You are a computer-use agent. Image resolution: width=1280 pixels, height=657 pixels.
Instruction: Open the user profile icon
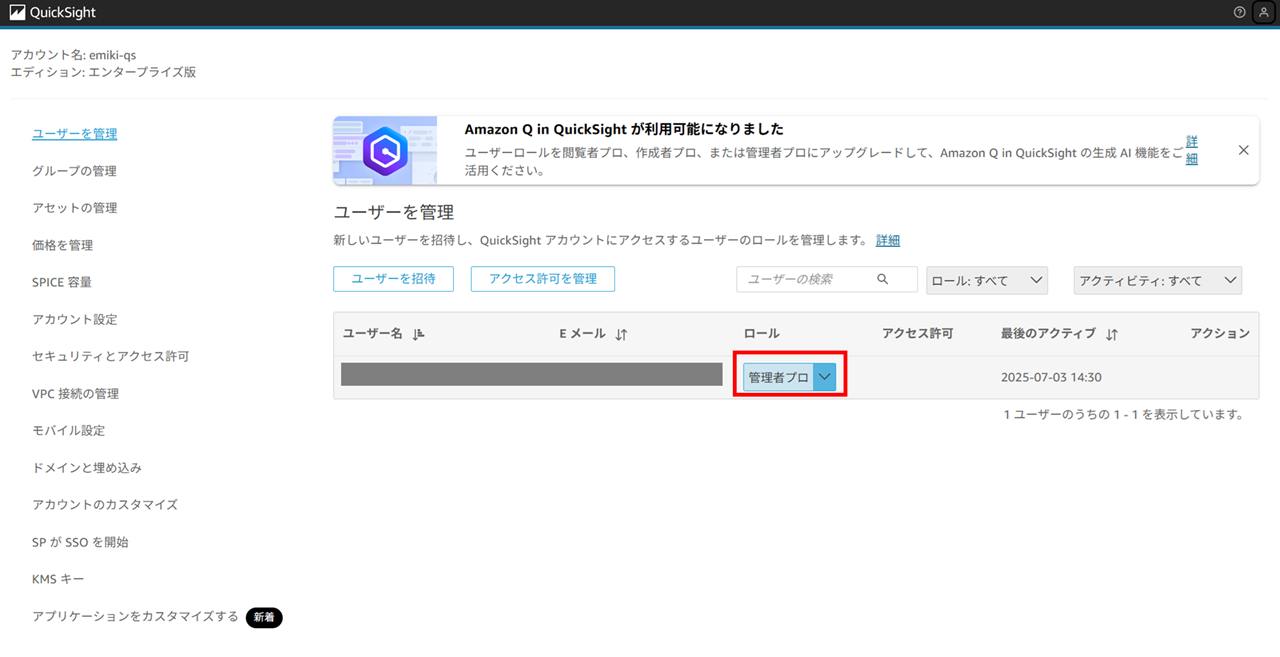[1263, 12]
